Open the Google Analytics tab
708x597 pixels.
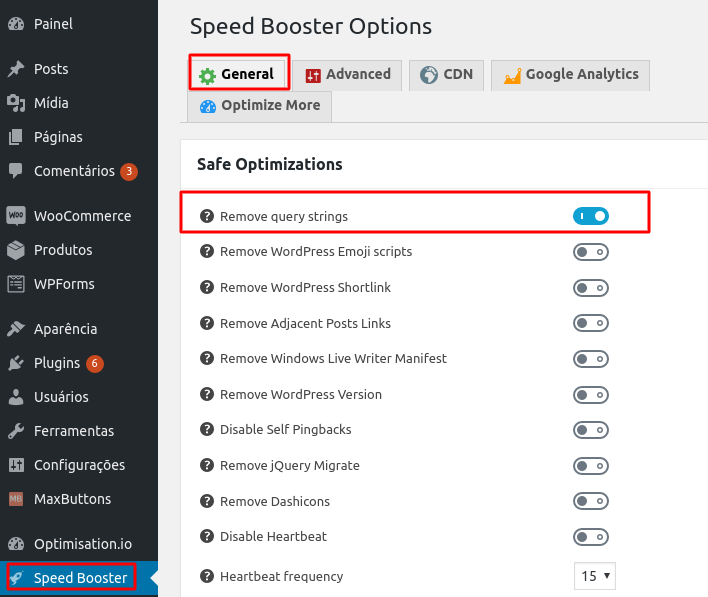[570, 75]
